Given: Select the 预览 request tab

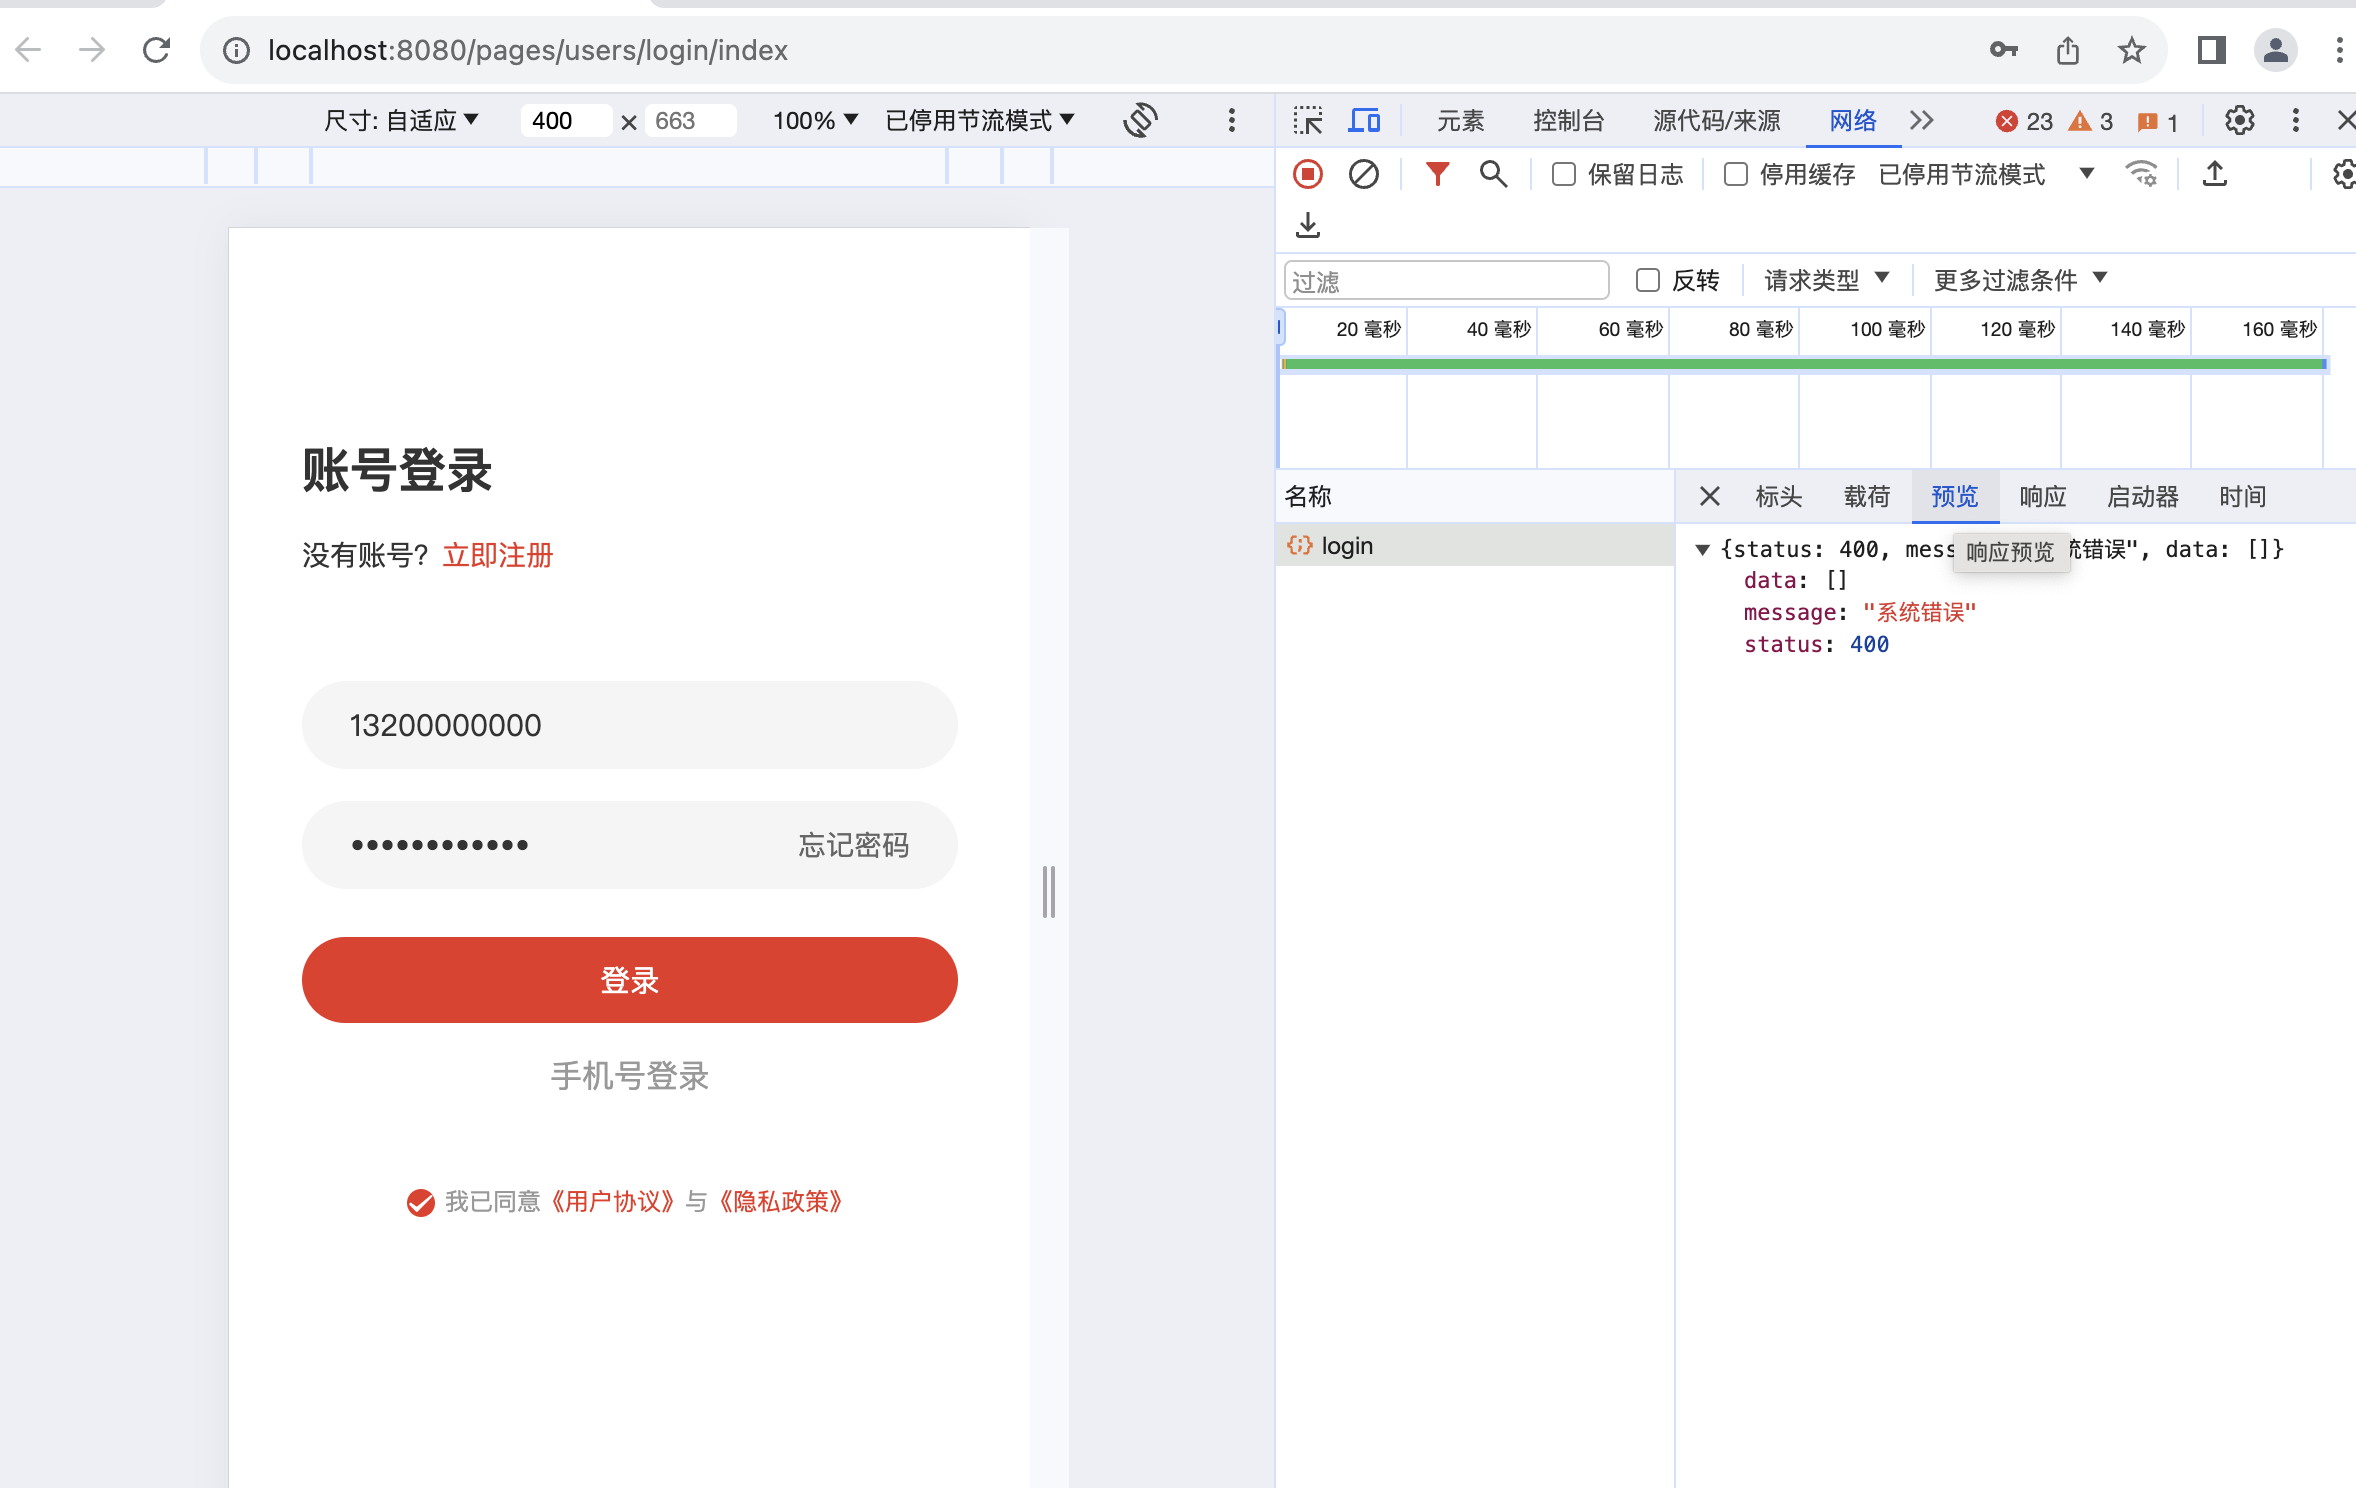Looking at the screenshot, I should [1955, 497].
